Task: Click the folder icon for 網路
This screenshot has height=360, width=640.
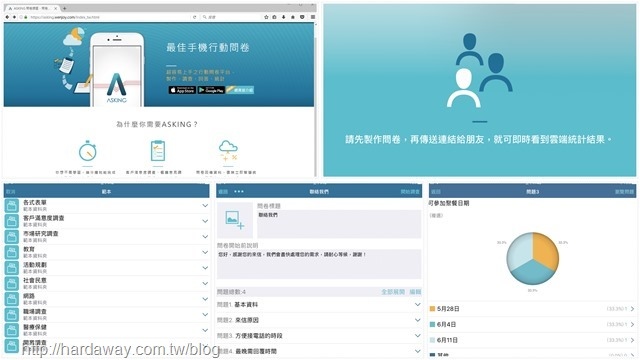Action: (12, 299)
